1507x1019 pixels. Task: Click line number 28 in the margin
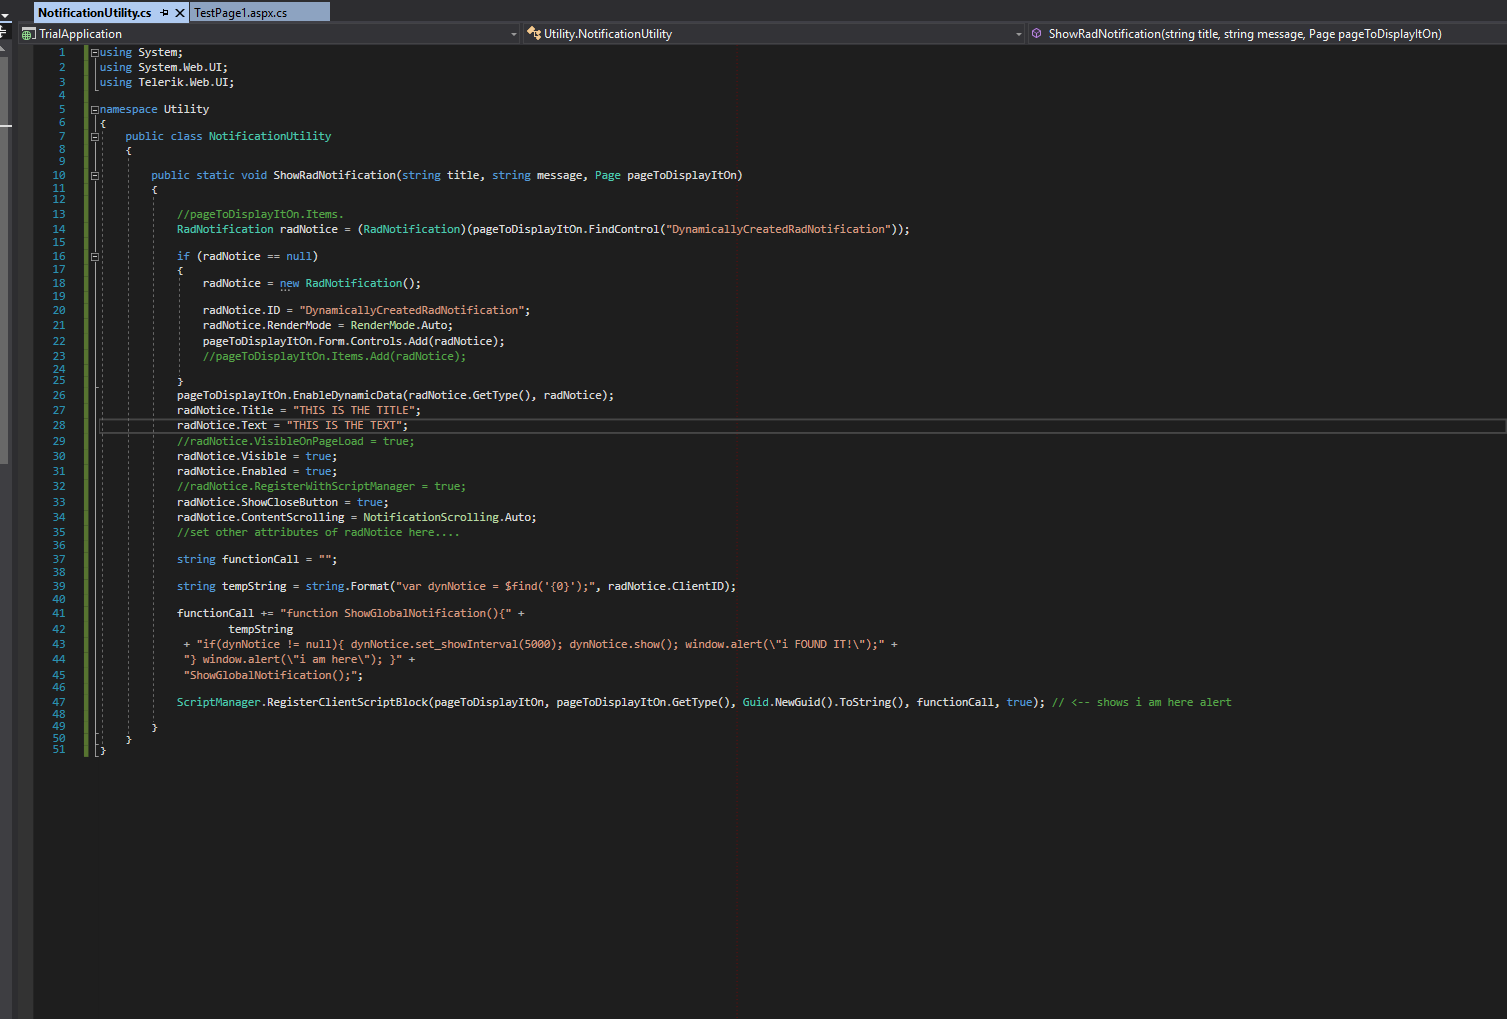59,426
